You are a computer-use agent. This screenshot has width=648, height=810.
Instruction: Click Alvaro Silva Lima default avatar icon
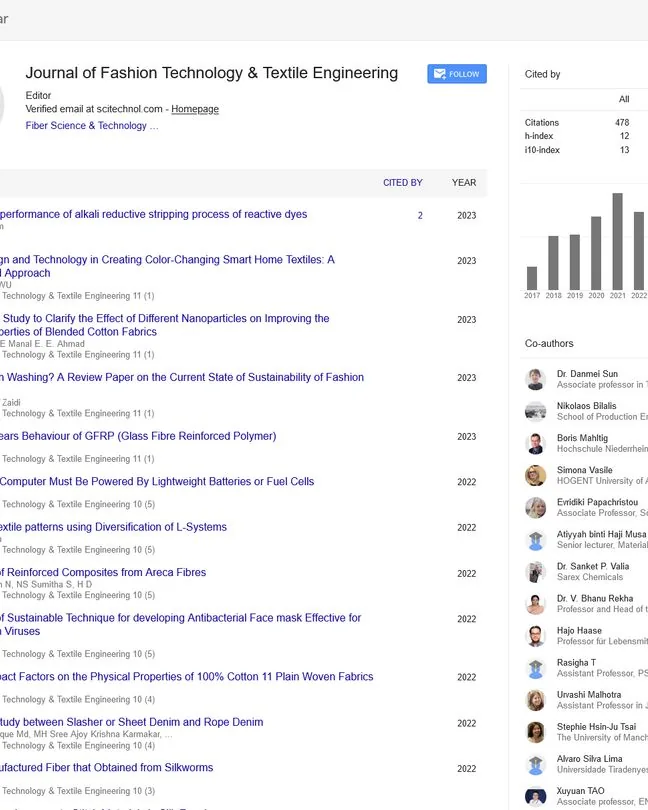[535, 765]
